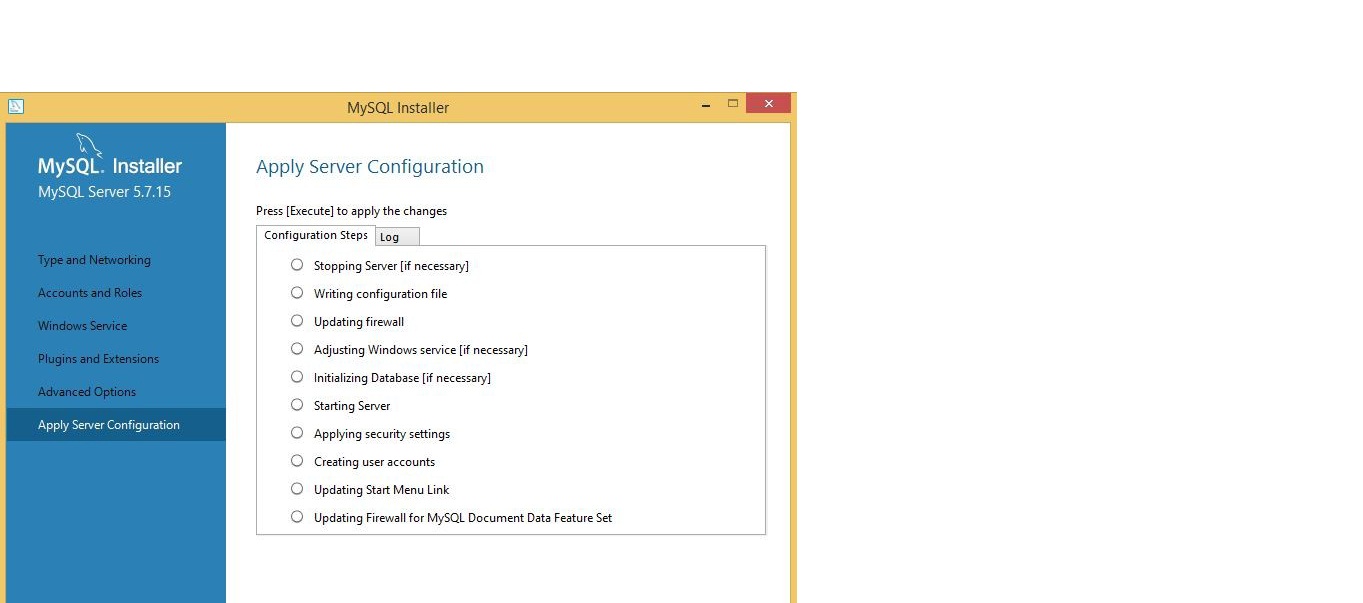Click the MySQL Installer title bar icon
Viewport: 1363px width, 603px height.
click(16, 106)
